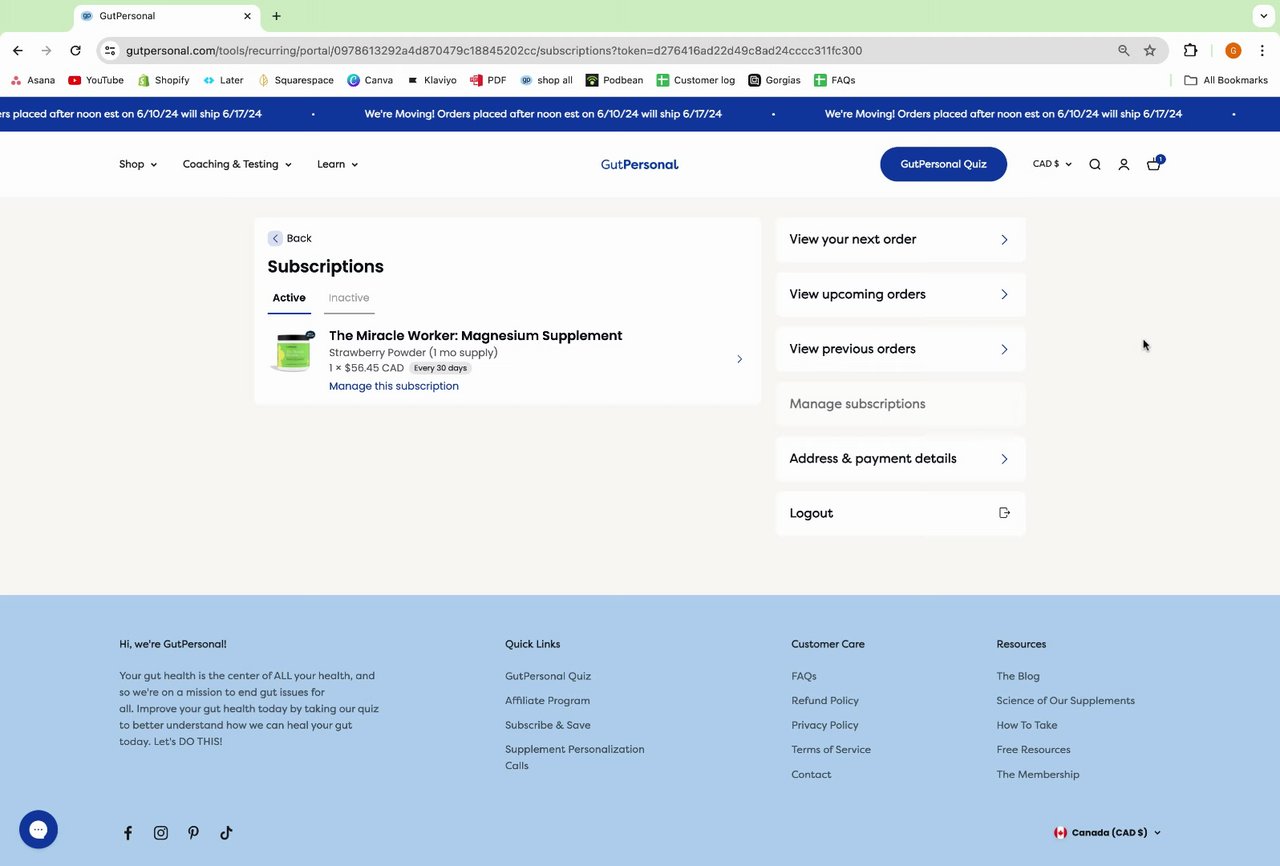Open the Asana bookmark
This screenshot has height=866, width=1280.
tap(33, 80)
